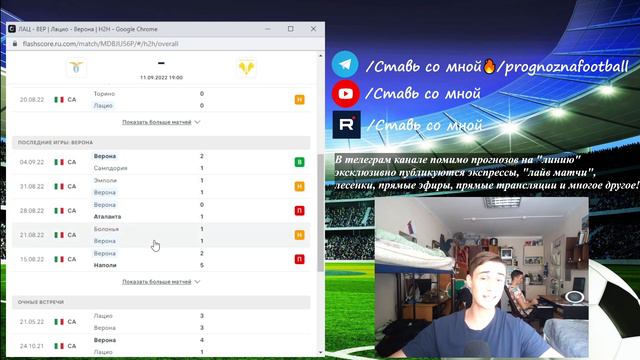This screenshot has width=640, height=360.
Task: Open the Лацио vs Верона 21.05.22 head-to-head match
Action: 161,322
